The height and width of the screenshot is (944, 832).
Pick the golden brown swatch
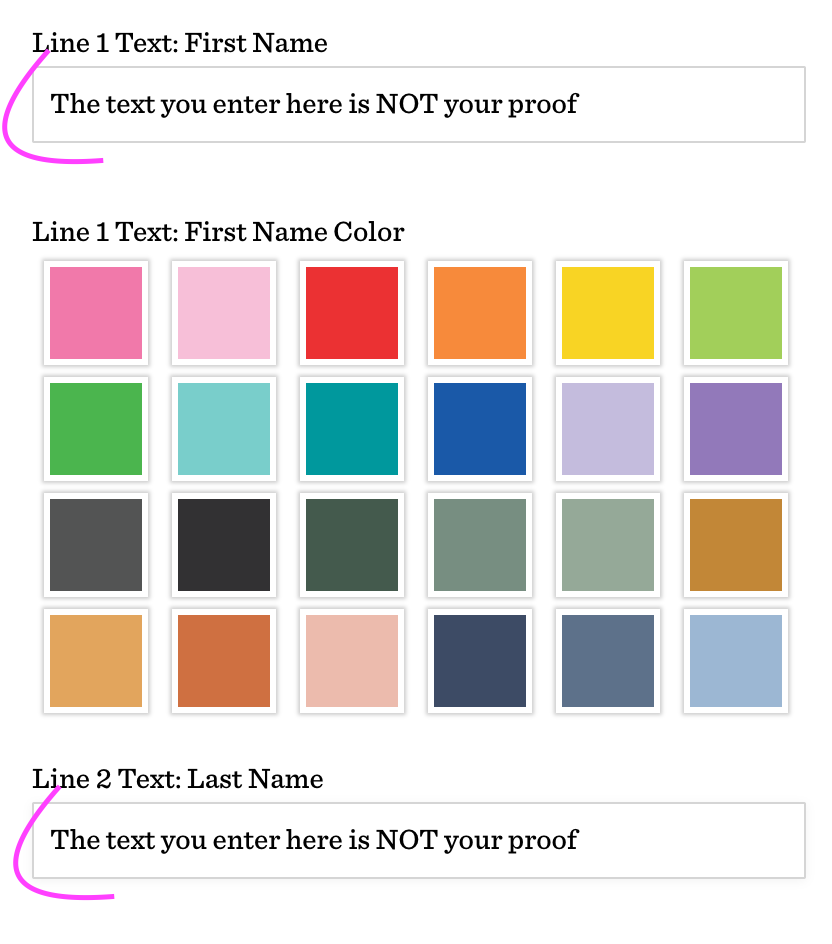[736, 545]
